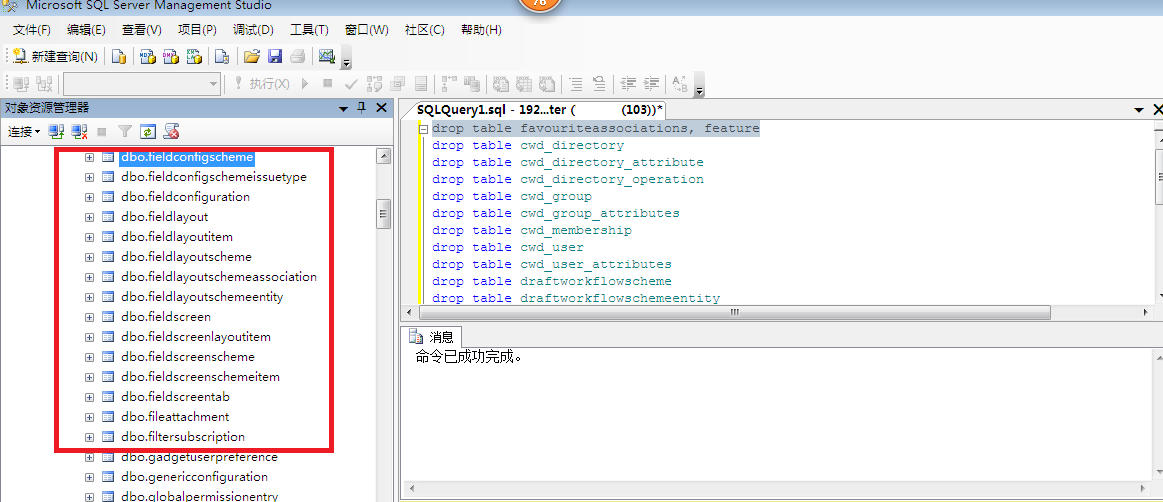Click the SQLQuery1.sql document tab

(536, 109)
